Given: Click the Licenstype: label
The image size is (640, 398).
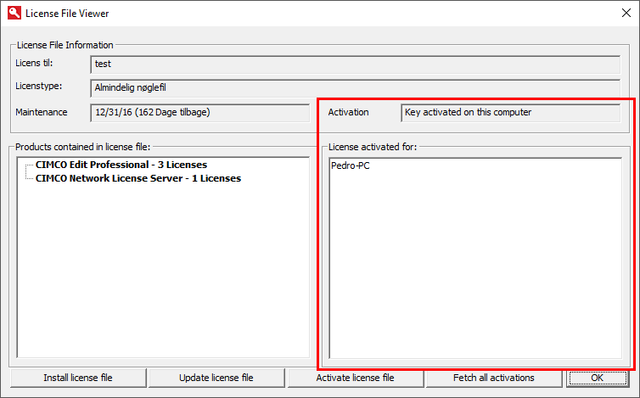Looking at the screenshot, I should click(39, 86).
